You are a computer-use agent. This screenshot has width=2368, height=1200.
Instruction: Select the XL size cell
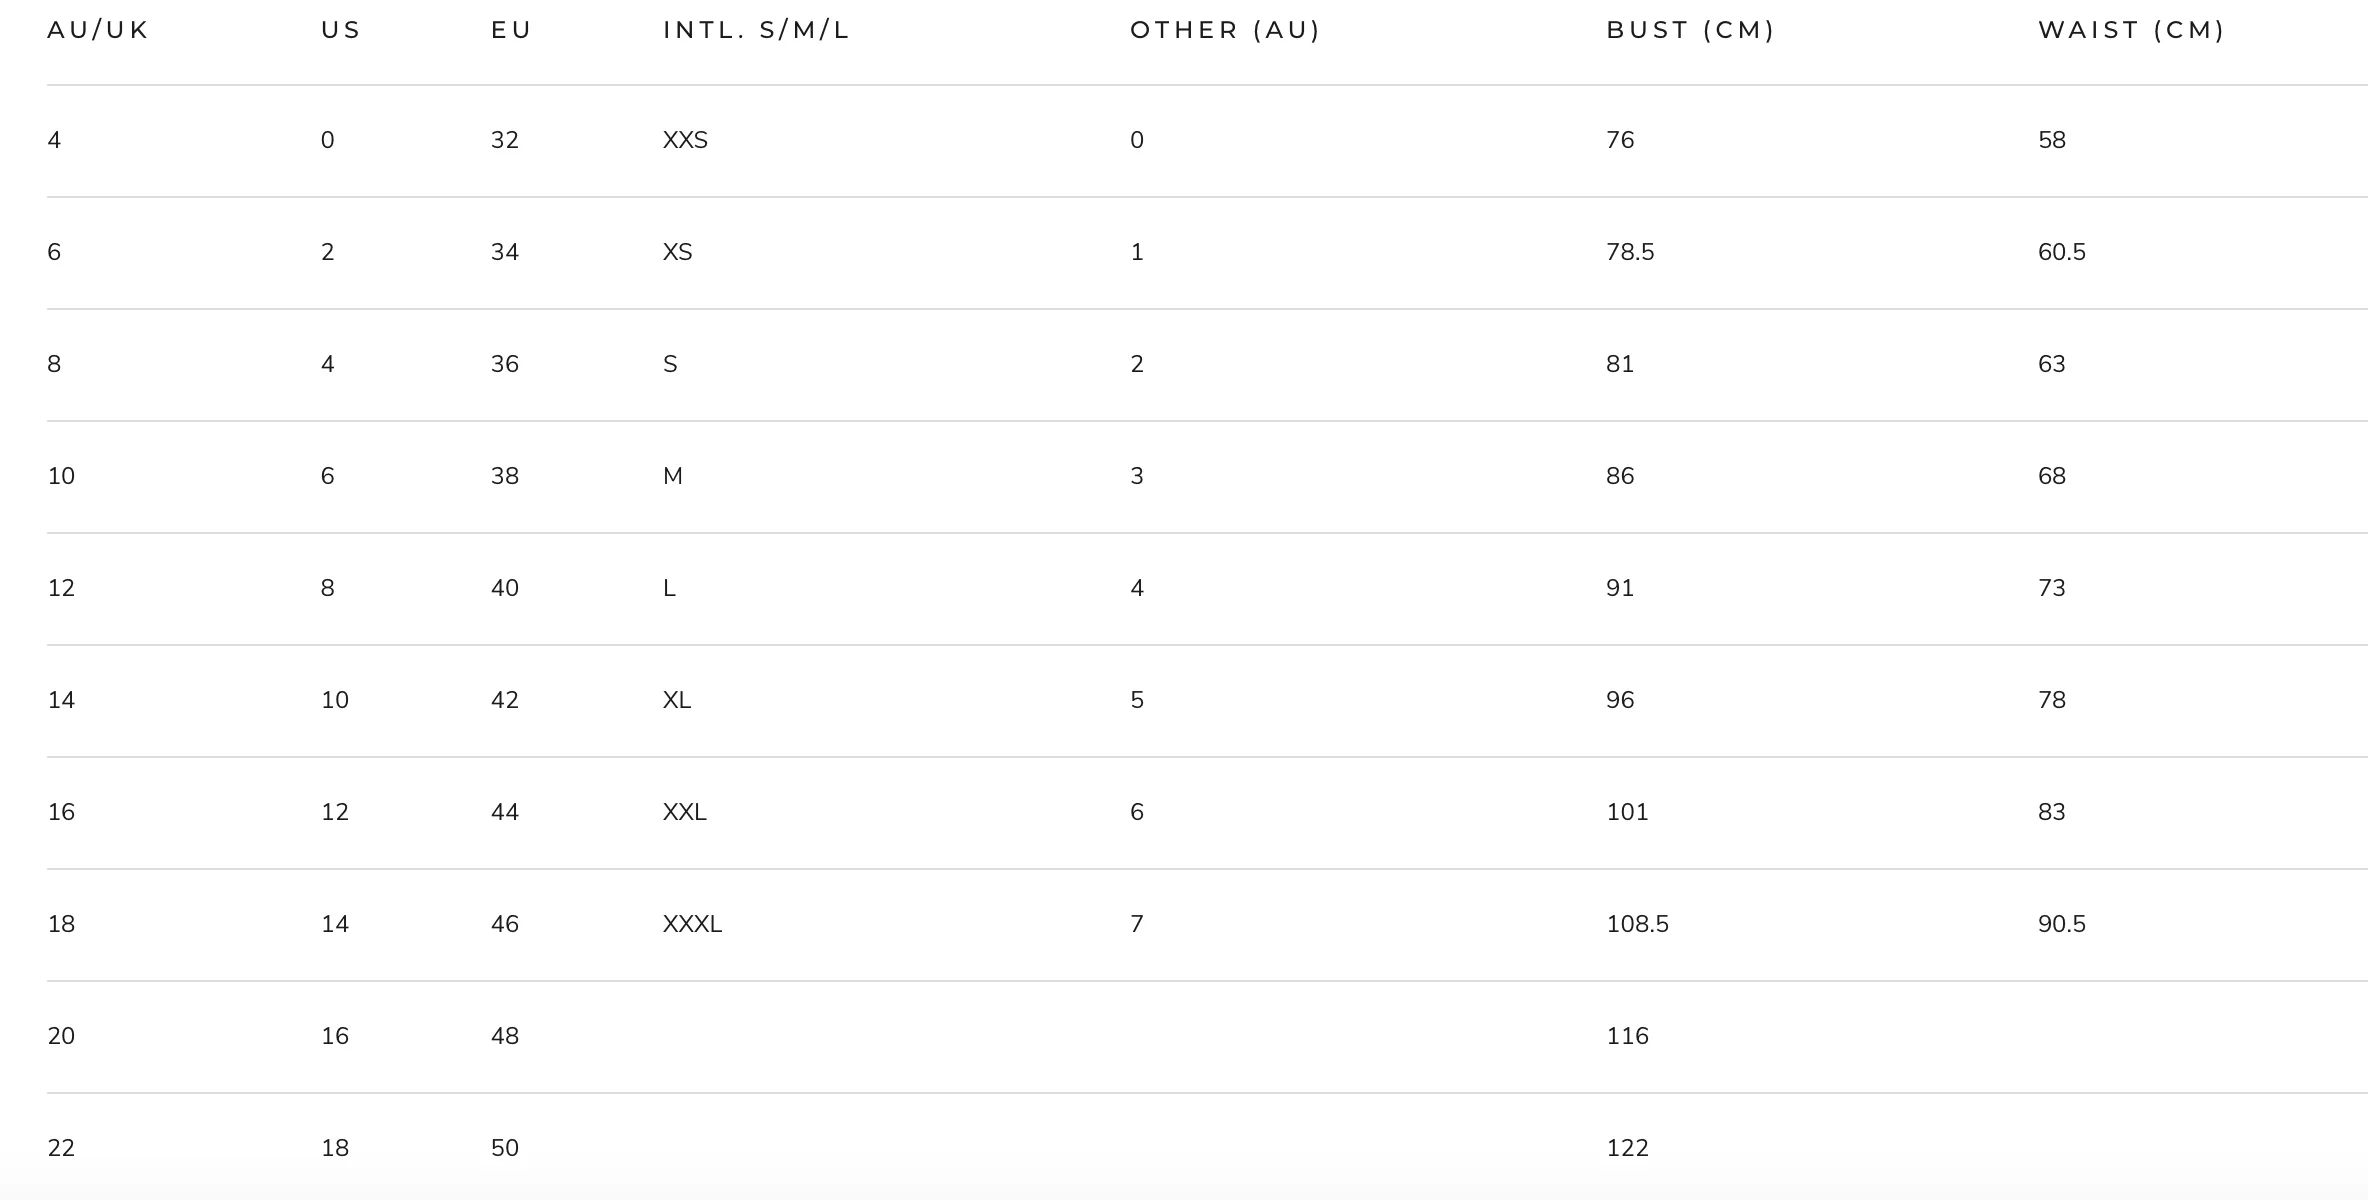pyautogui.click(x=677, y=700)
